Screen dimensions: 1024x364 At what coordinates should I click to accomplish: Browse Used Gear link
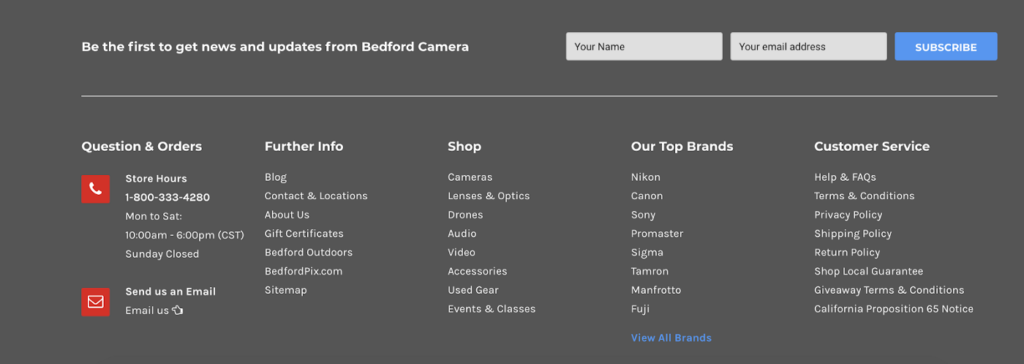tap(473, 290)
